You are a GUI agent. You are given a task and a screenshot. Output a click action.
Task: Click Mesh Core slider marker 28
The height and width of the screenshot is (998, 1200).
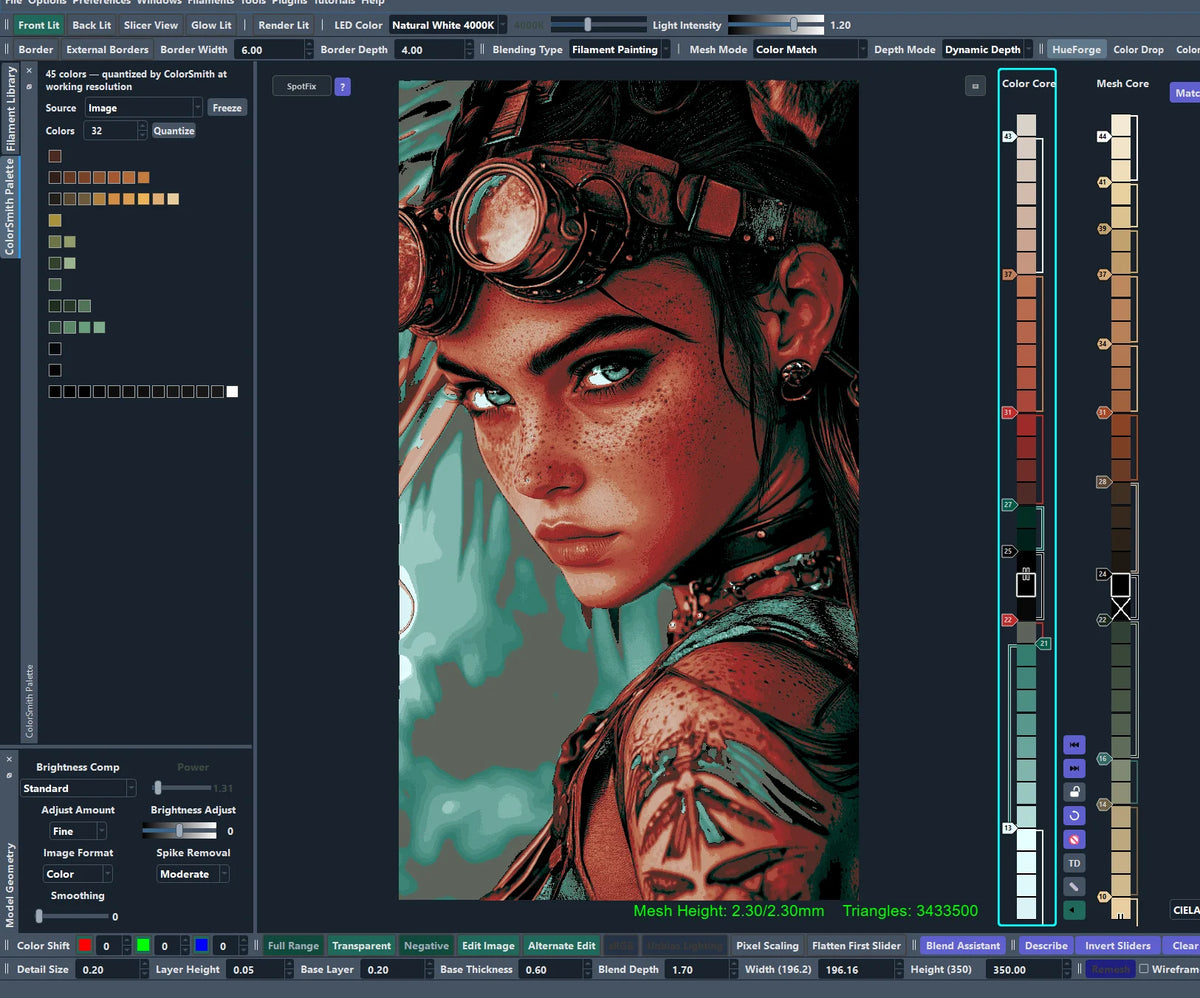point(1104,482)
